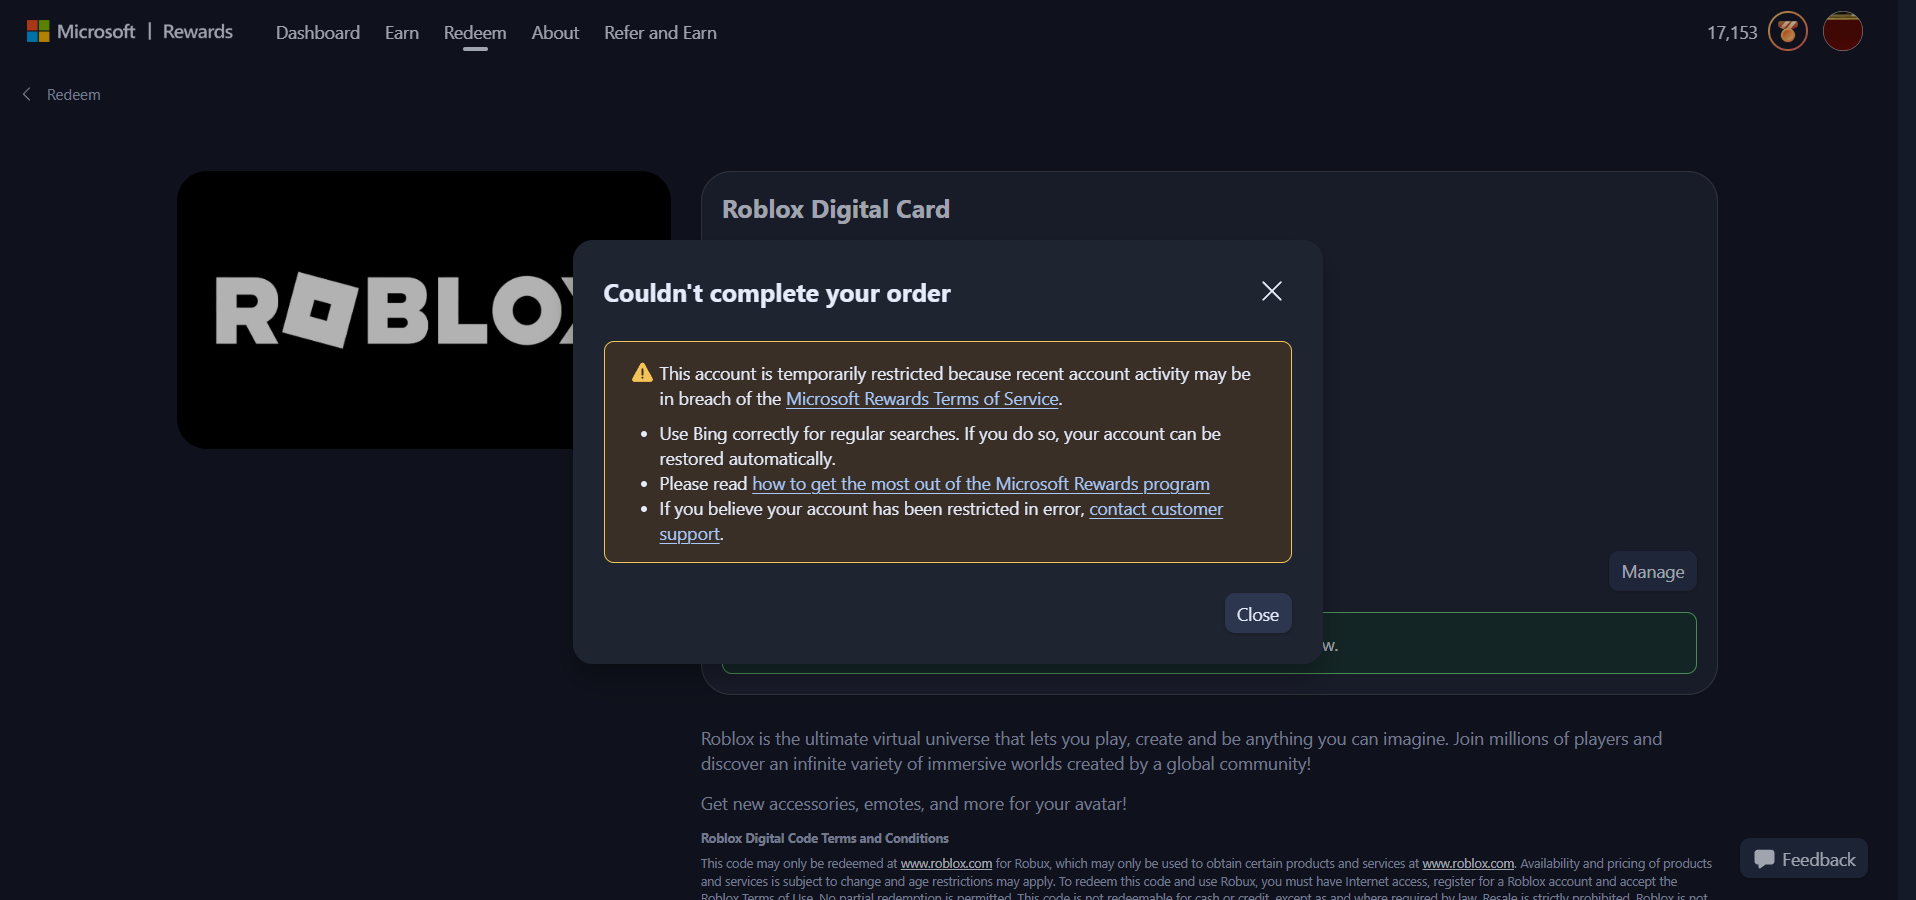The height and width of the screenshot is (900, 1916).
Task: Open first www.roblox.com link in terms
Action: [946, 864]
